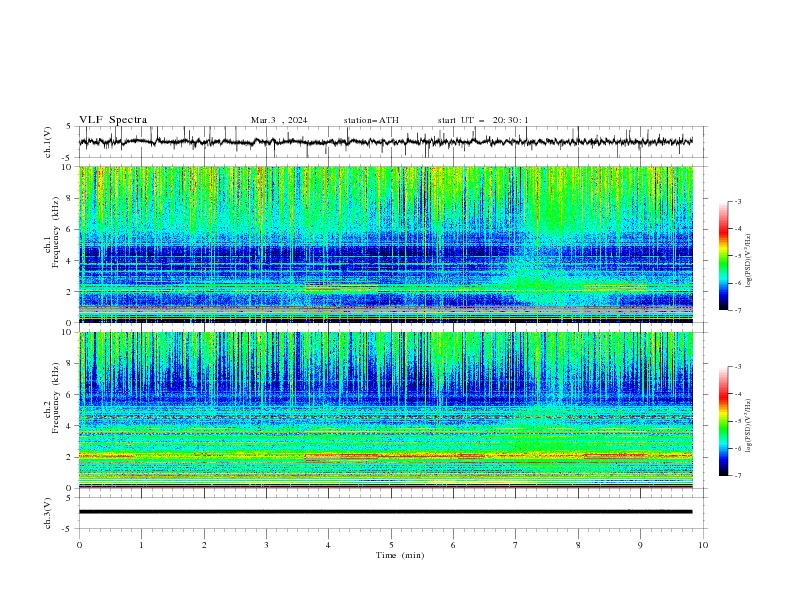
Task: Click the time axis tick label '5'
Action: [391, 545]
